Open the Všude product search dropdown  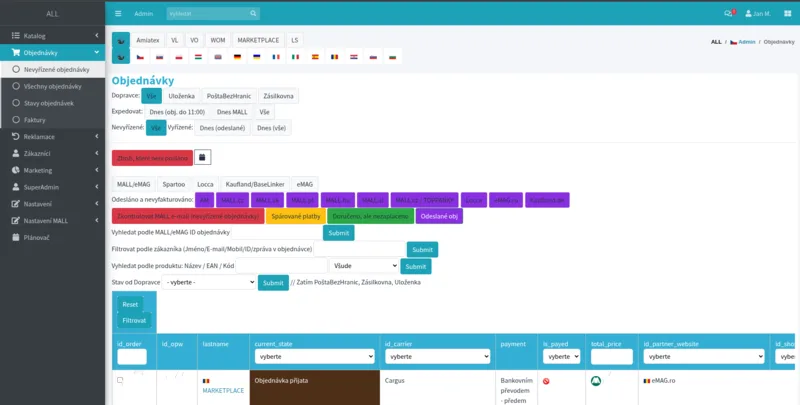[364, 266]
